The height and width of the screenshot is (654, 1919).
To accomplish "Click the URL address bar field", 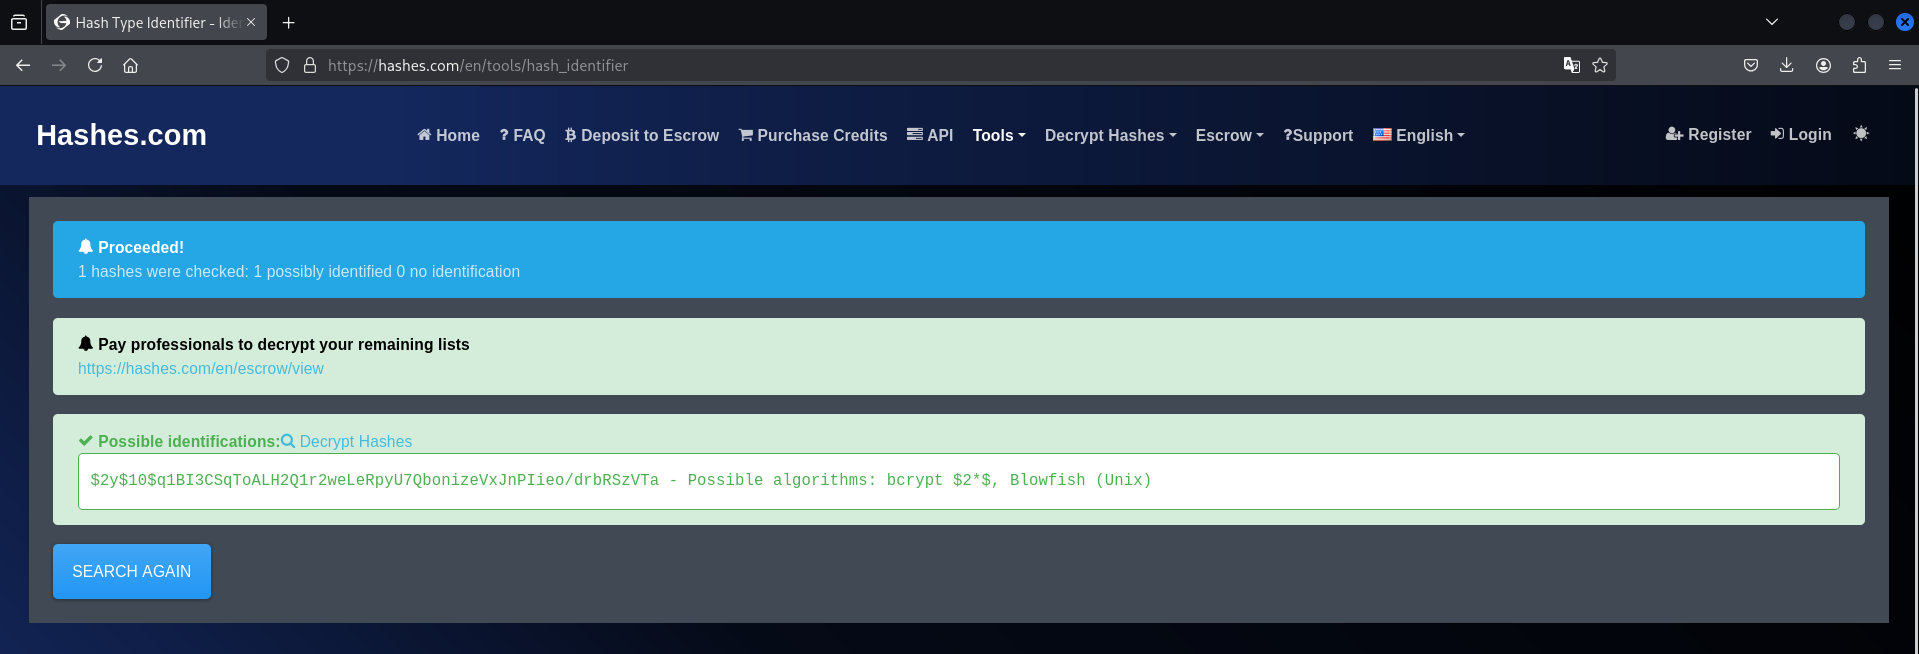I will click(900, 65).
